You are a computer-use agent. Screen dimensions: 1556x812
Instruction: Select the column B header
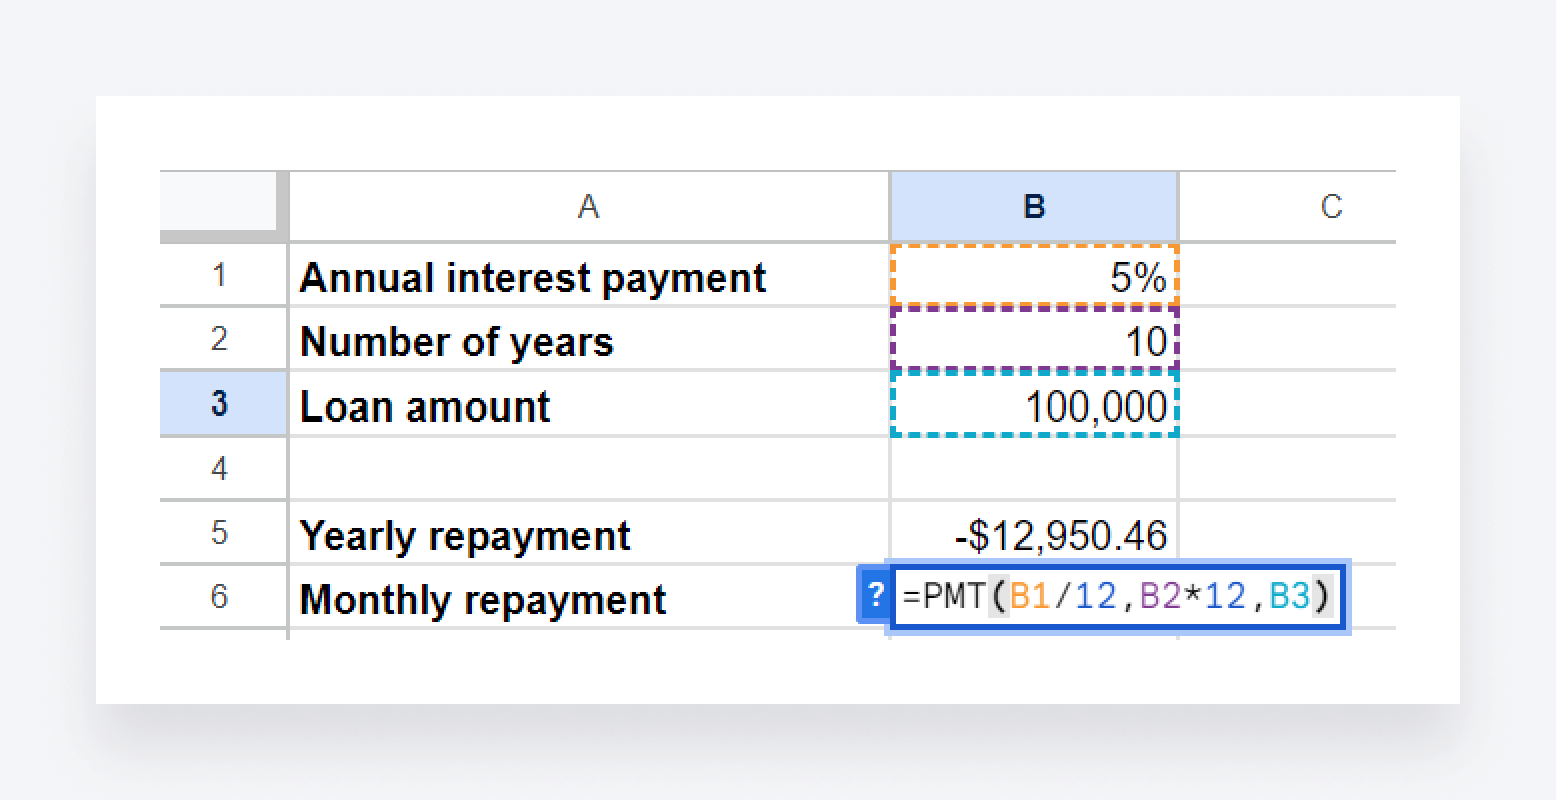click(x=1034, y=206)
